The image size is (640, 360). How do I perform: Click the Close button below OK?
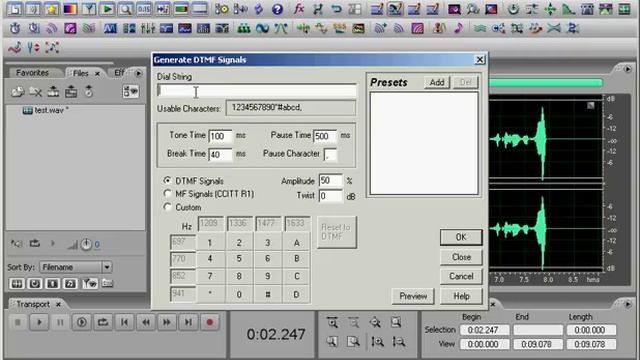(461, 257)
